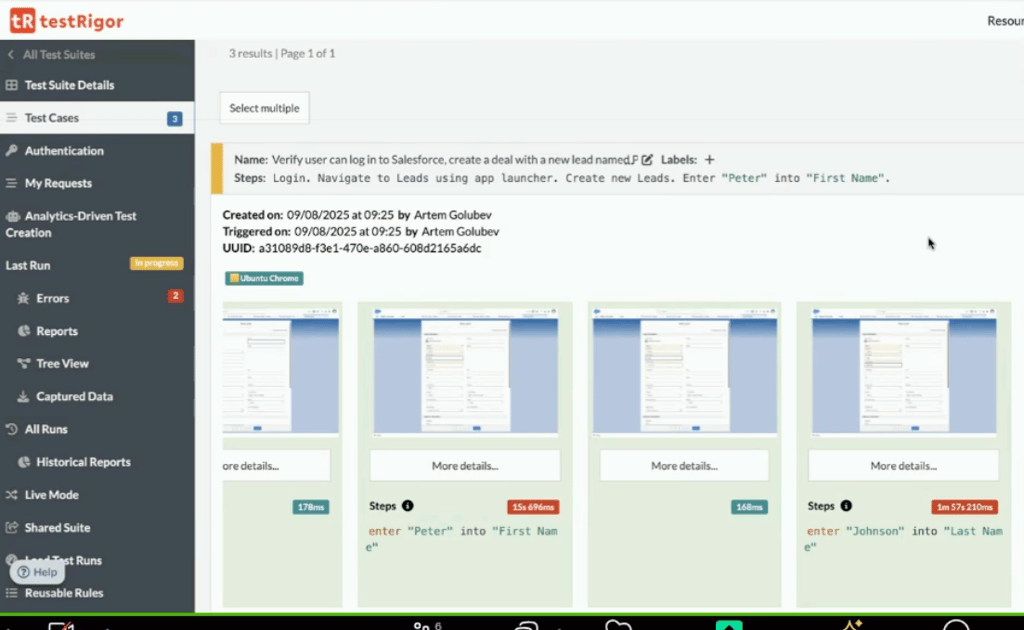This screenshot has width=1024, height=630.
Task: Open Authentication via its key icon
Action: pos(11,151)
